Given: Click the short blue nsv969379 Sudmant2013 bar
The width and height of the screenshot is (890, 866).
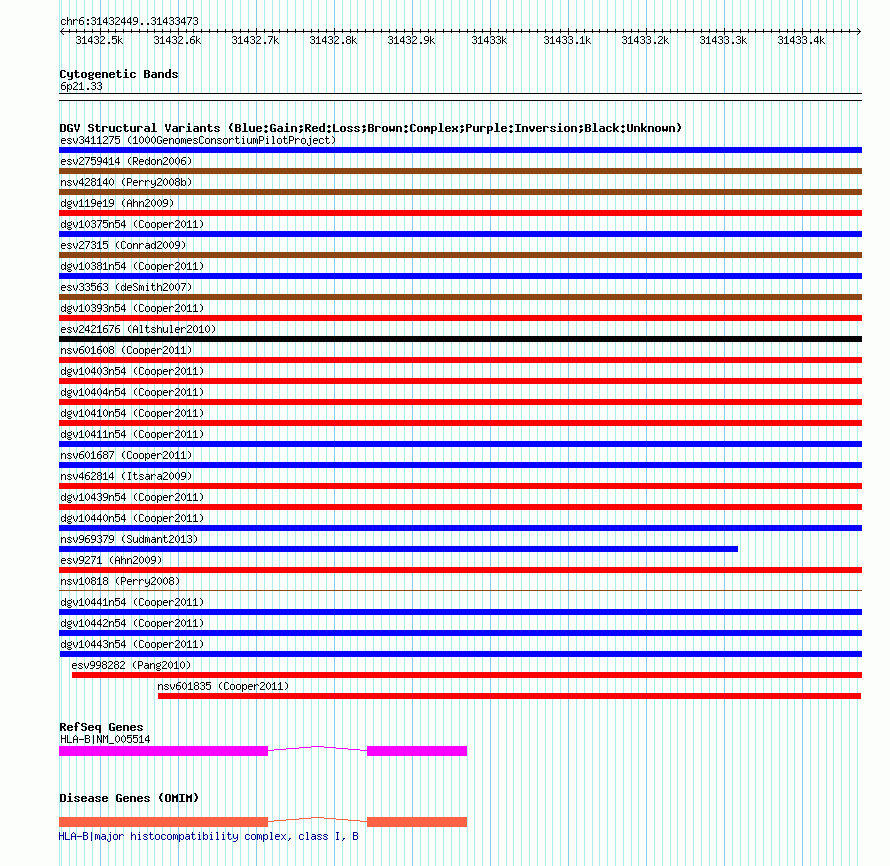Looking at the screenshot, I should [x=398, y=549].
